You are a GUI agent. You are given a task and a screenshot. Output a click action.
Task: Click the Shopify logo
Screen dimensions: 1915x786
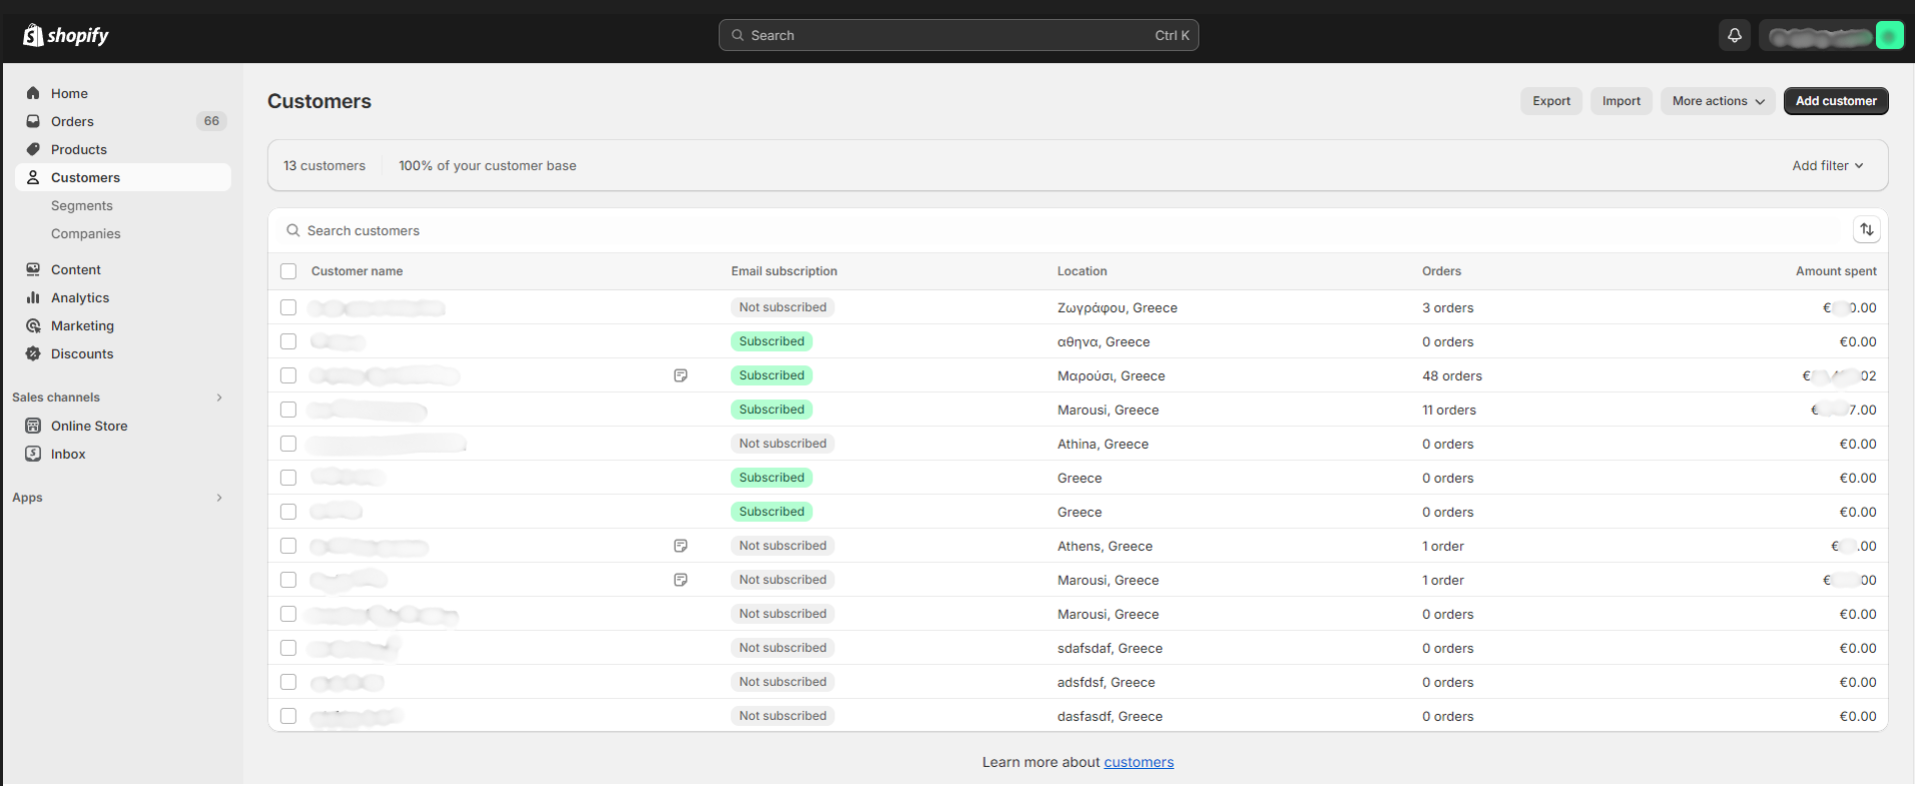(x=65, y=35)
